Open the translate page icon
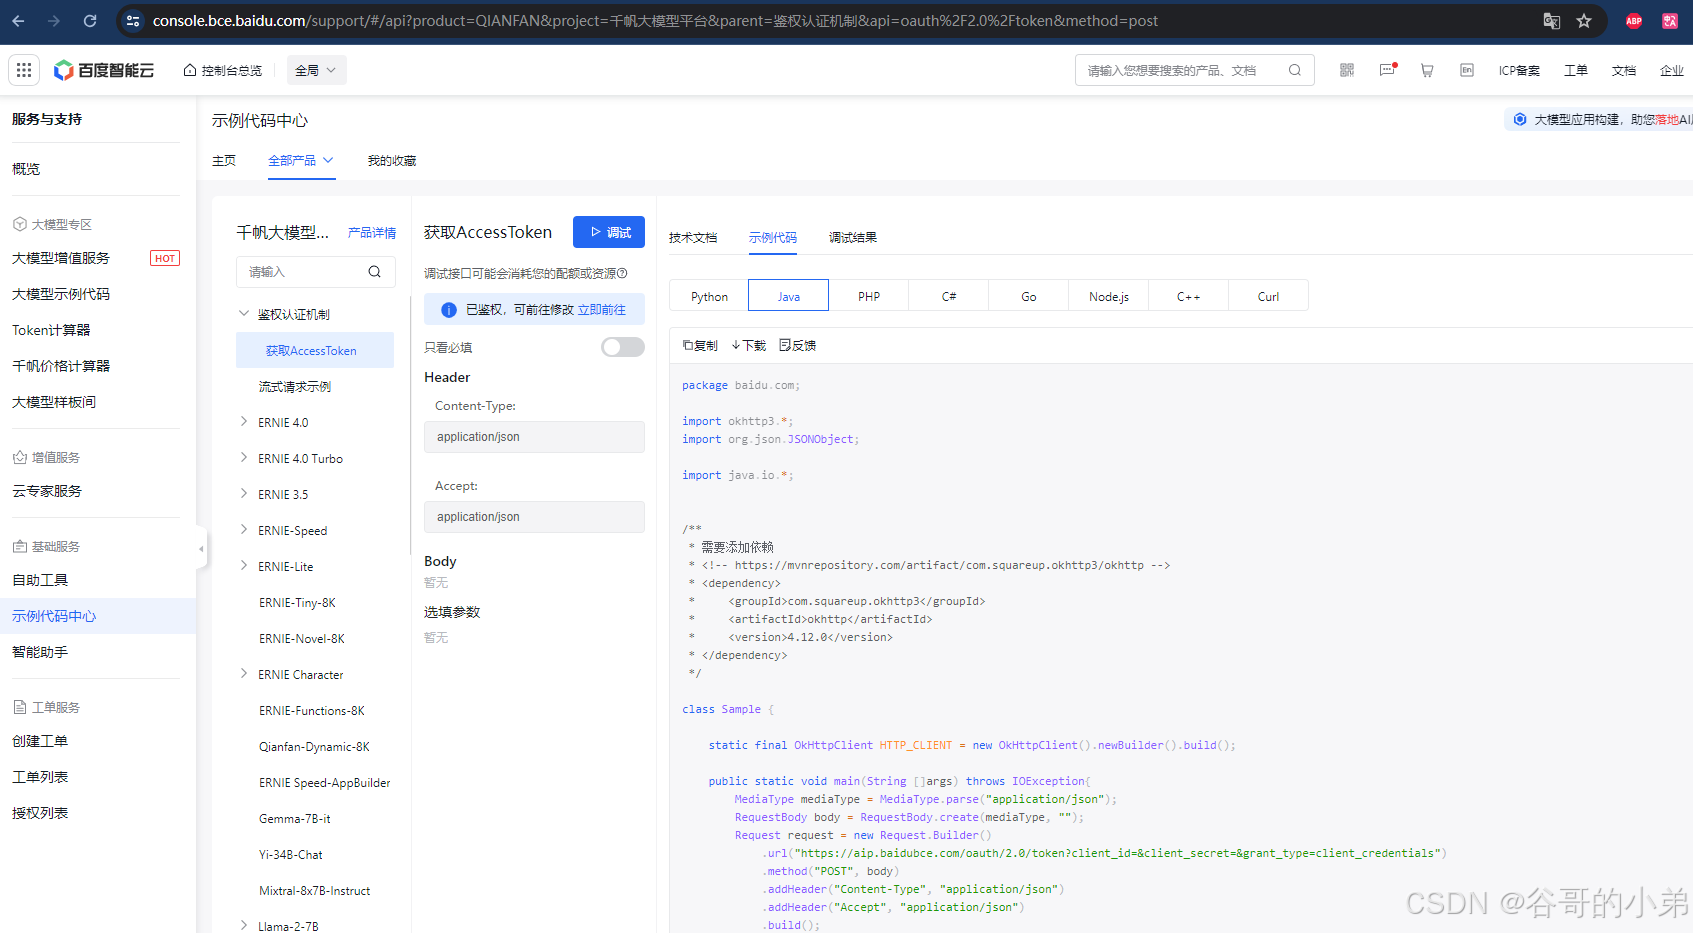The width and height of the screenshot is (1693, 933). pos(1552,21)
